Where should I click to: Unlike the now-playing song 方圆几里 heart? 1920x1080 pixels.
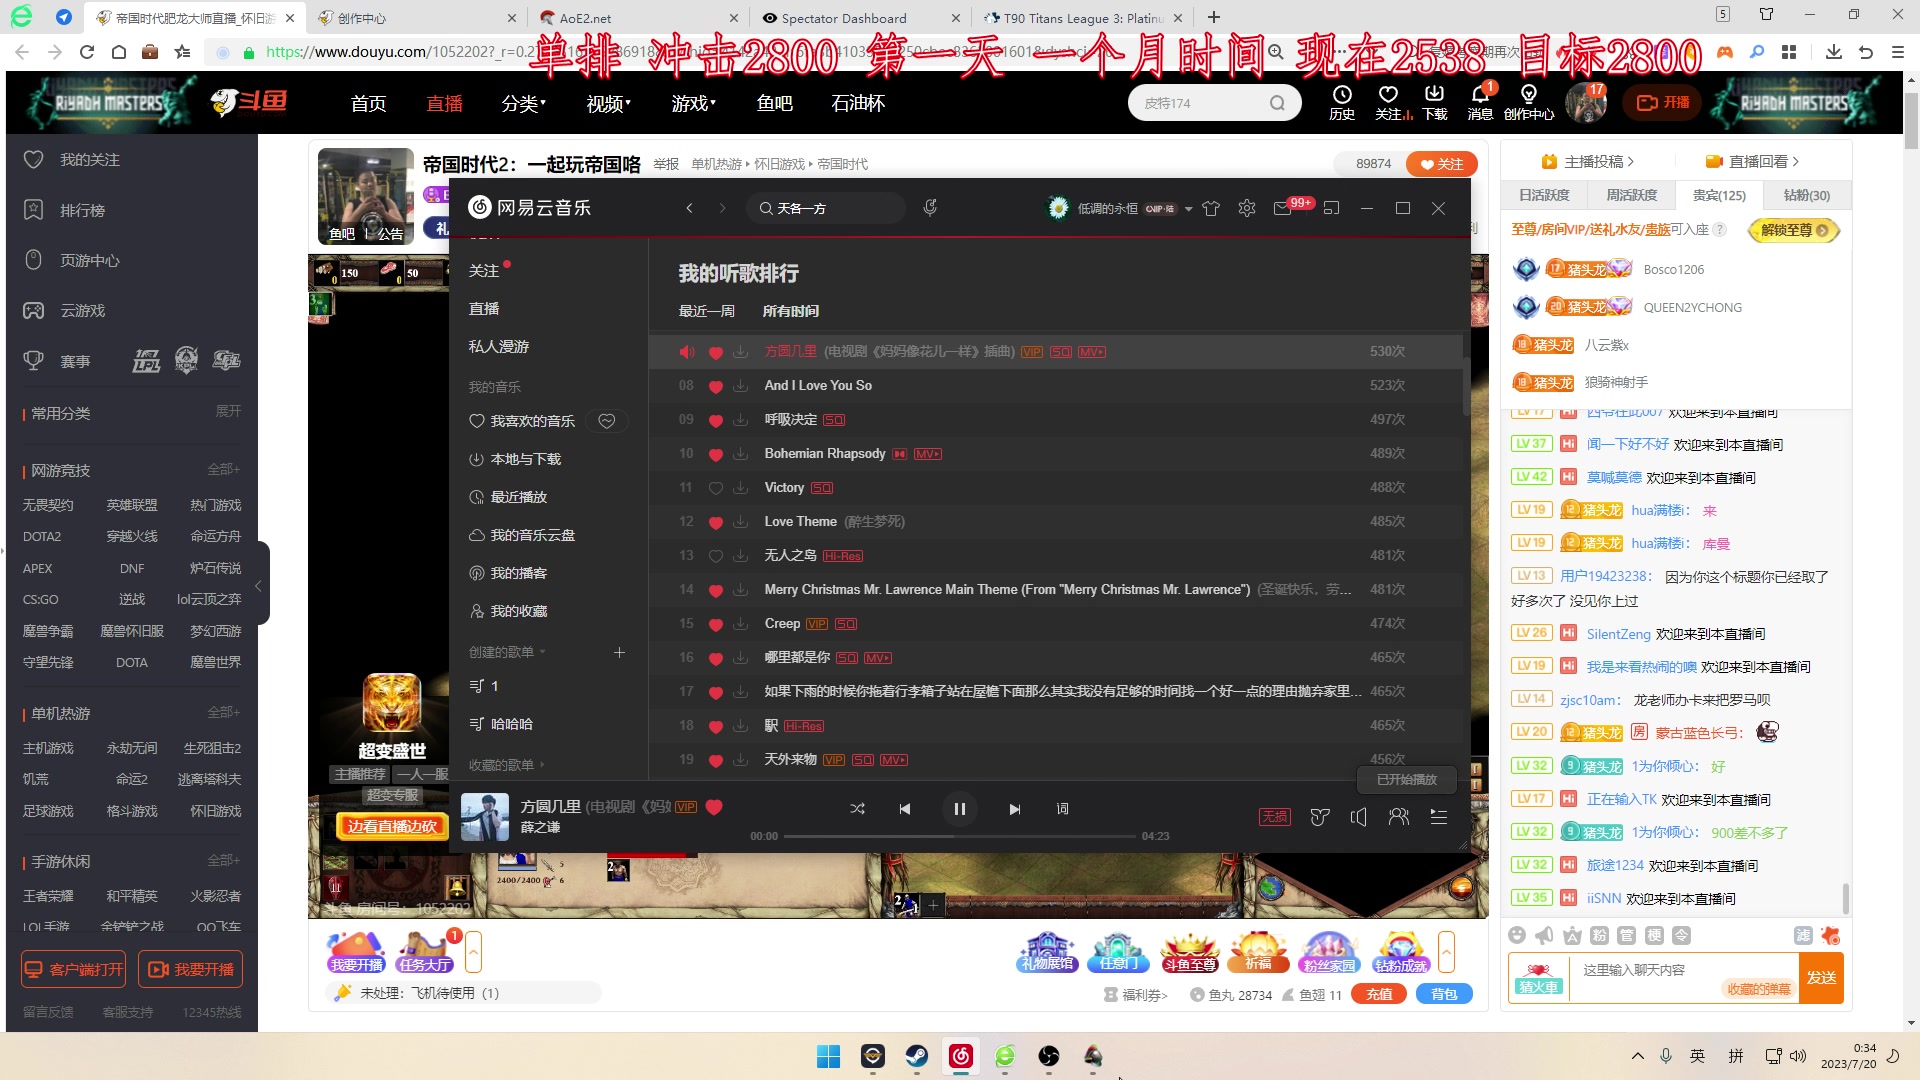714,807
